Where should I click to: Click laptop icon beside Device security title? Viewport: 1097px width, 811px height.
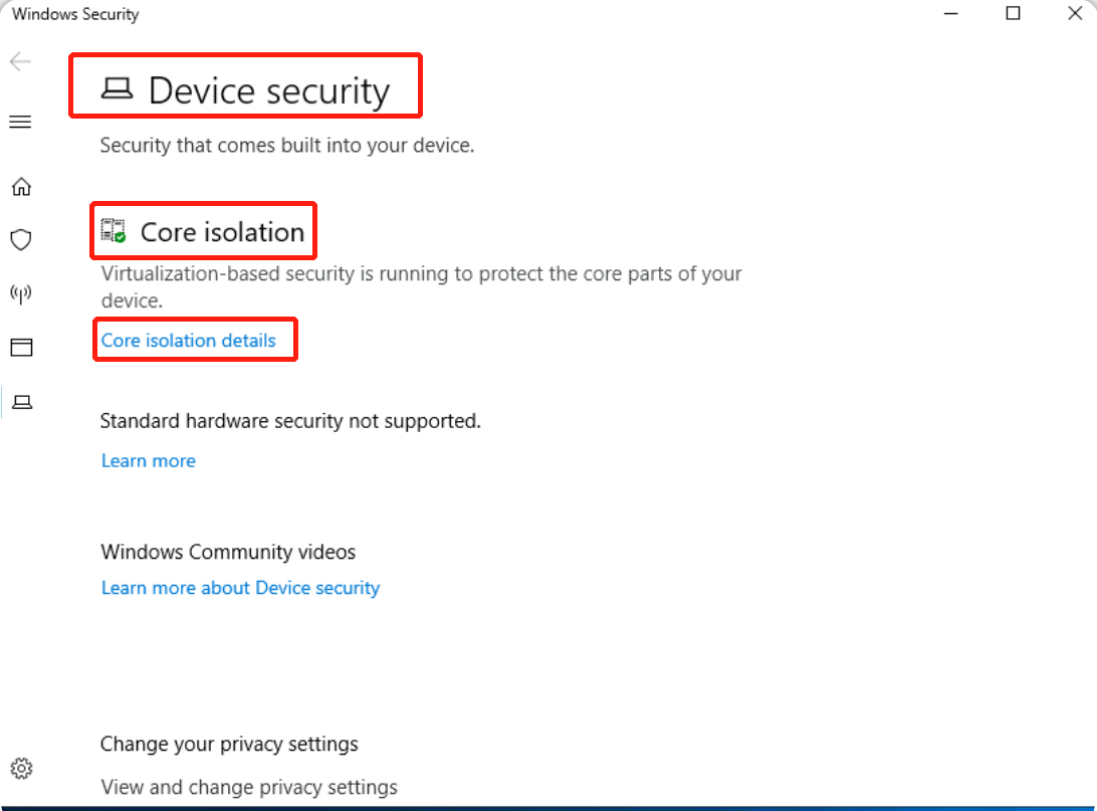(x=117, y=89)
